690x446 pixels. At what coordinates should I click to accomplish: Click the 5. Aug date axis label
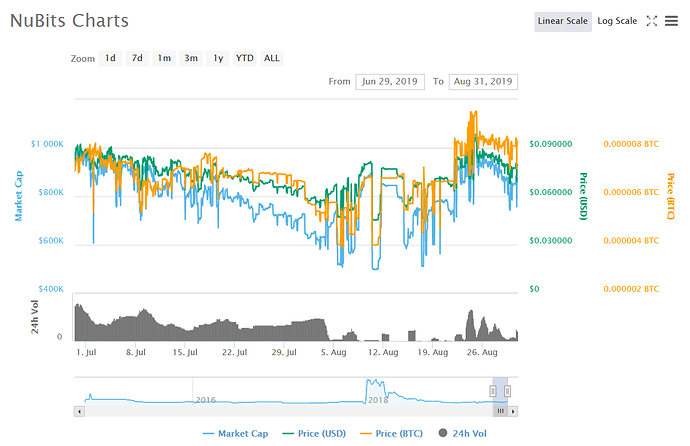[x=334, y=352]
